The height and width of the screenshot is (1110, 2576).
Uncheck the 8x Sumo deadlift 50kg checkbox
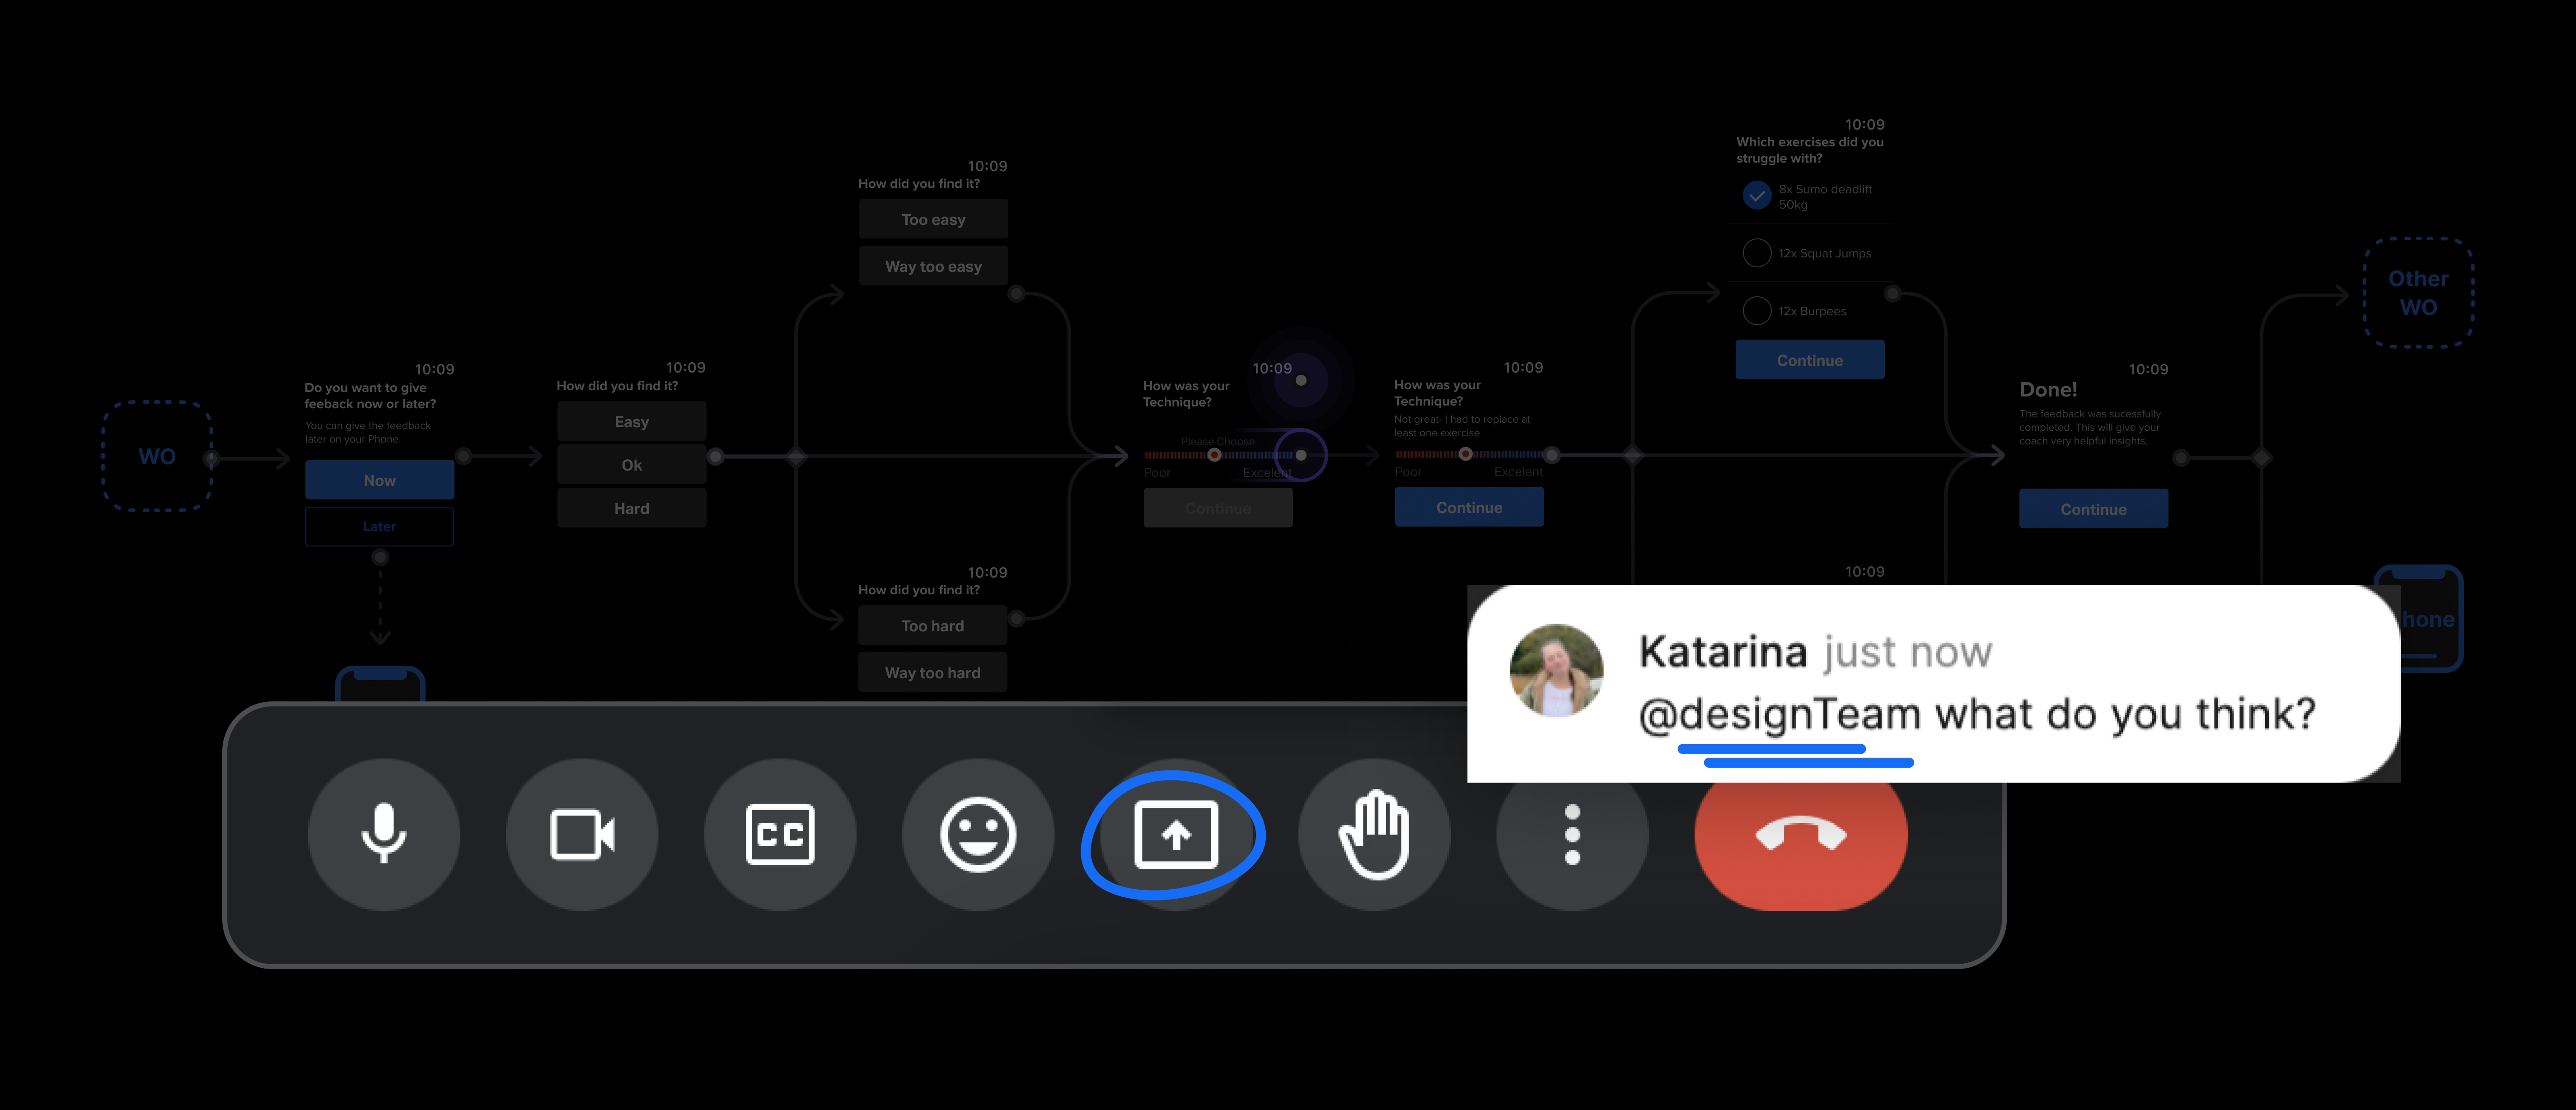[x=1756, y=196]
